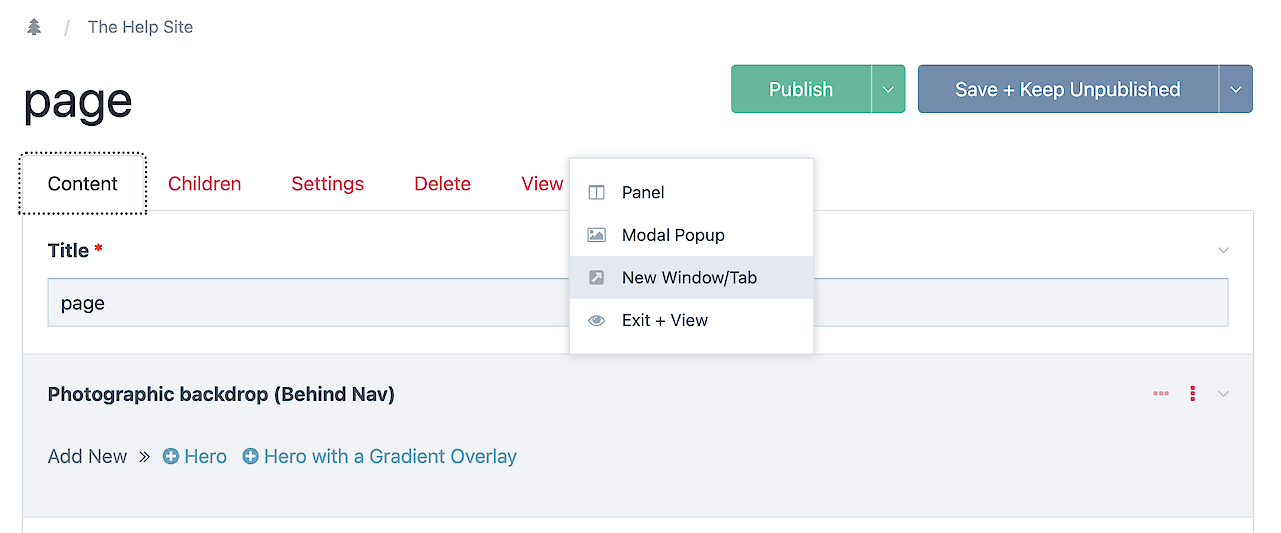The height and width of the screenshot is (533, 1281).
Task: Collapse the Title field chevron
Action: (1223, 250)
